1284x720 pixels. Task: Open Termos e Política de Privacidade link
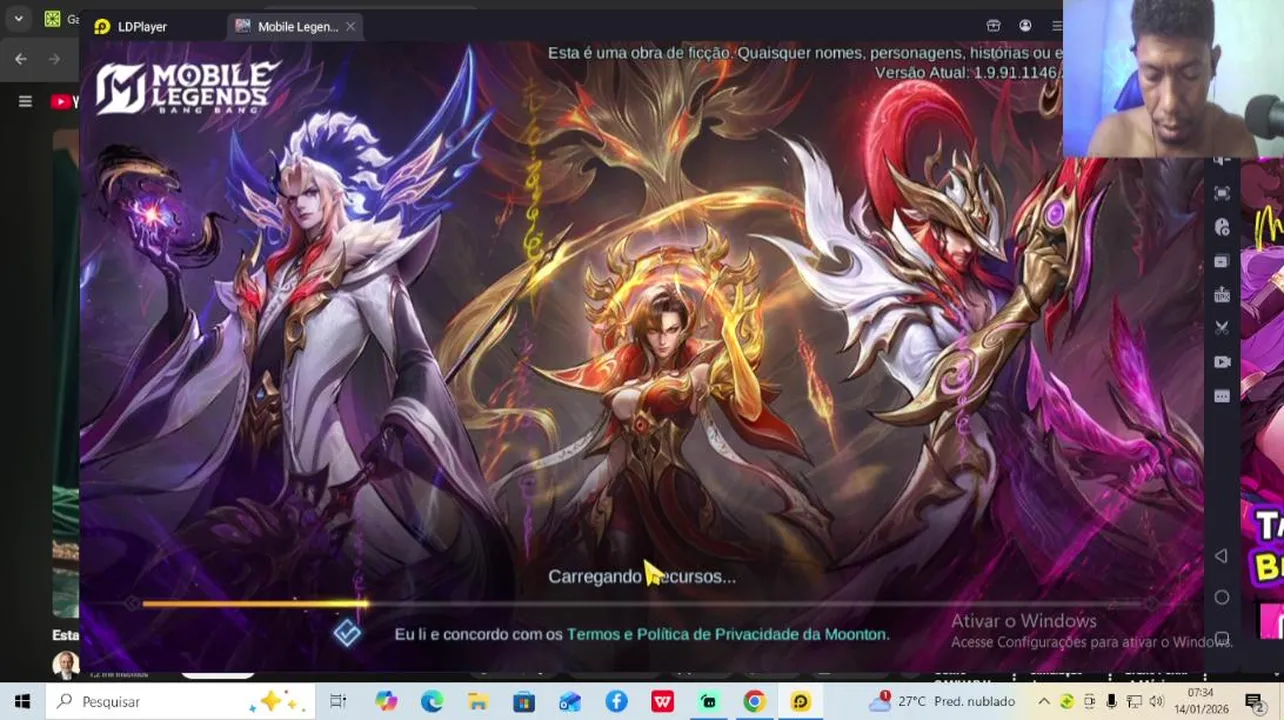pos(727,634)
